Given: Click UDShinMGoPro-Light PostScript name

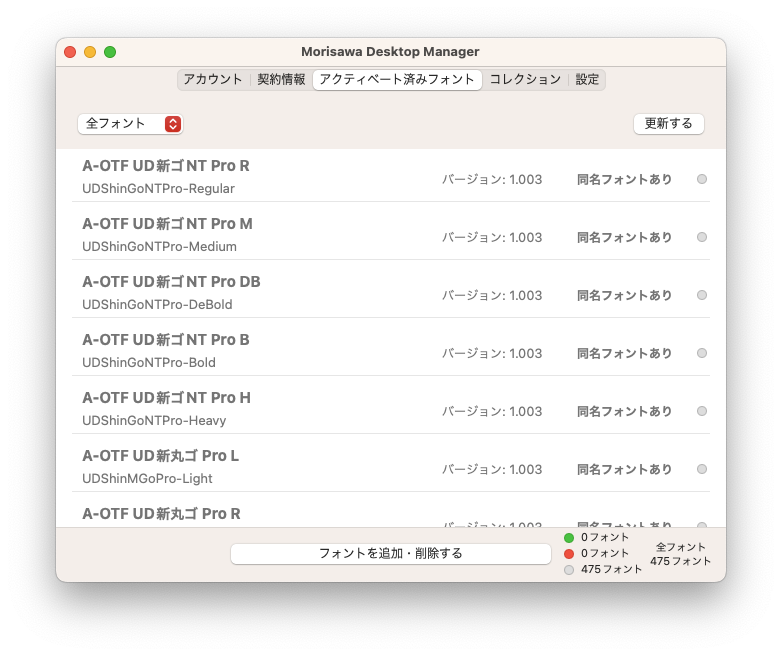Looking at the screenshot, I should (x=147, y=478).
